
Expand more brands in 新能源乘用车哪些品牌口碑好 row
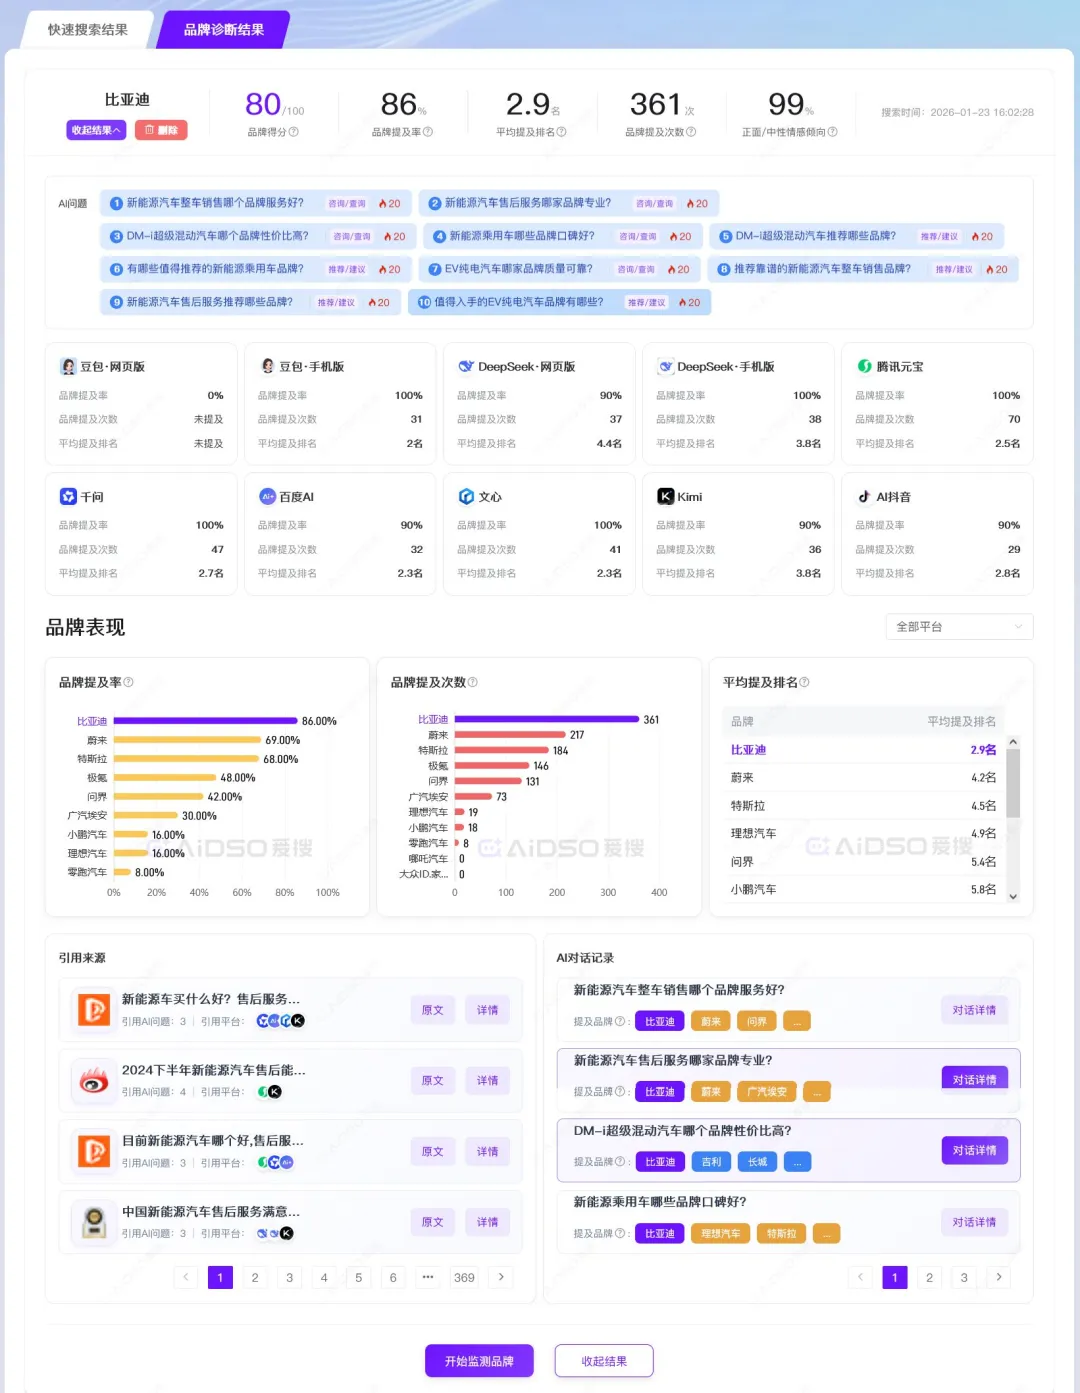[x=826, y=1234]
